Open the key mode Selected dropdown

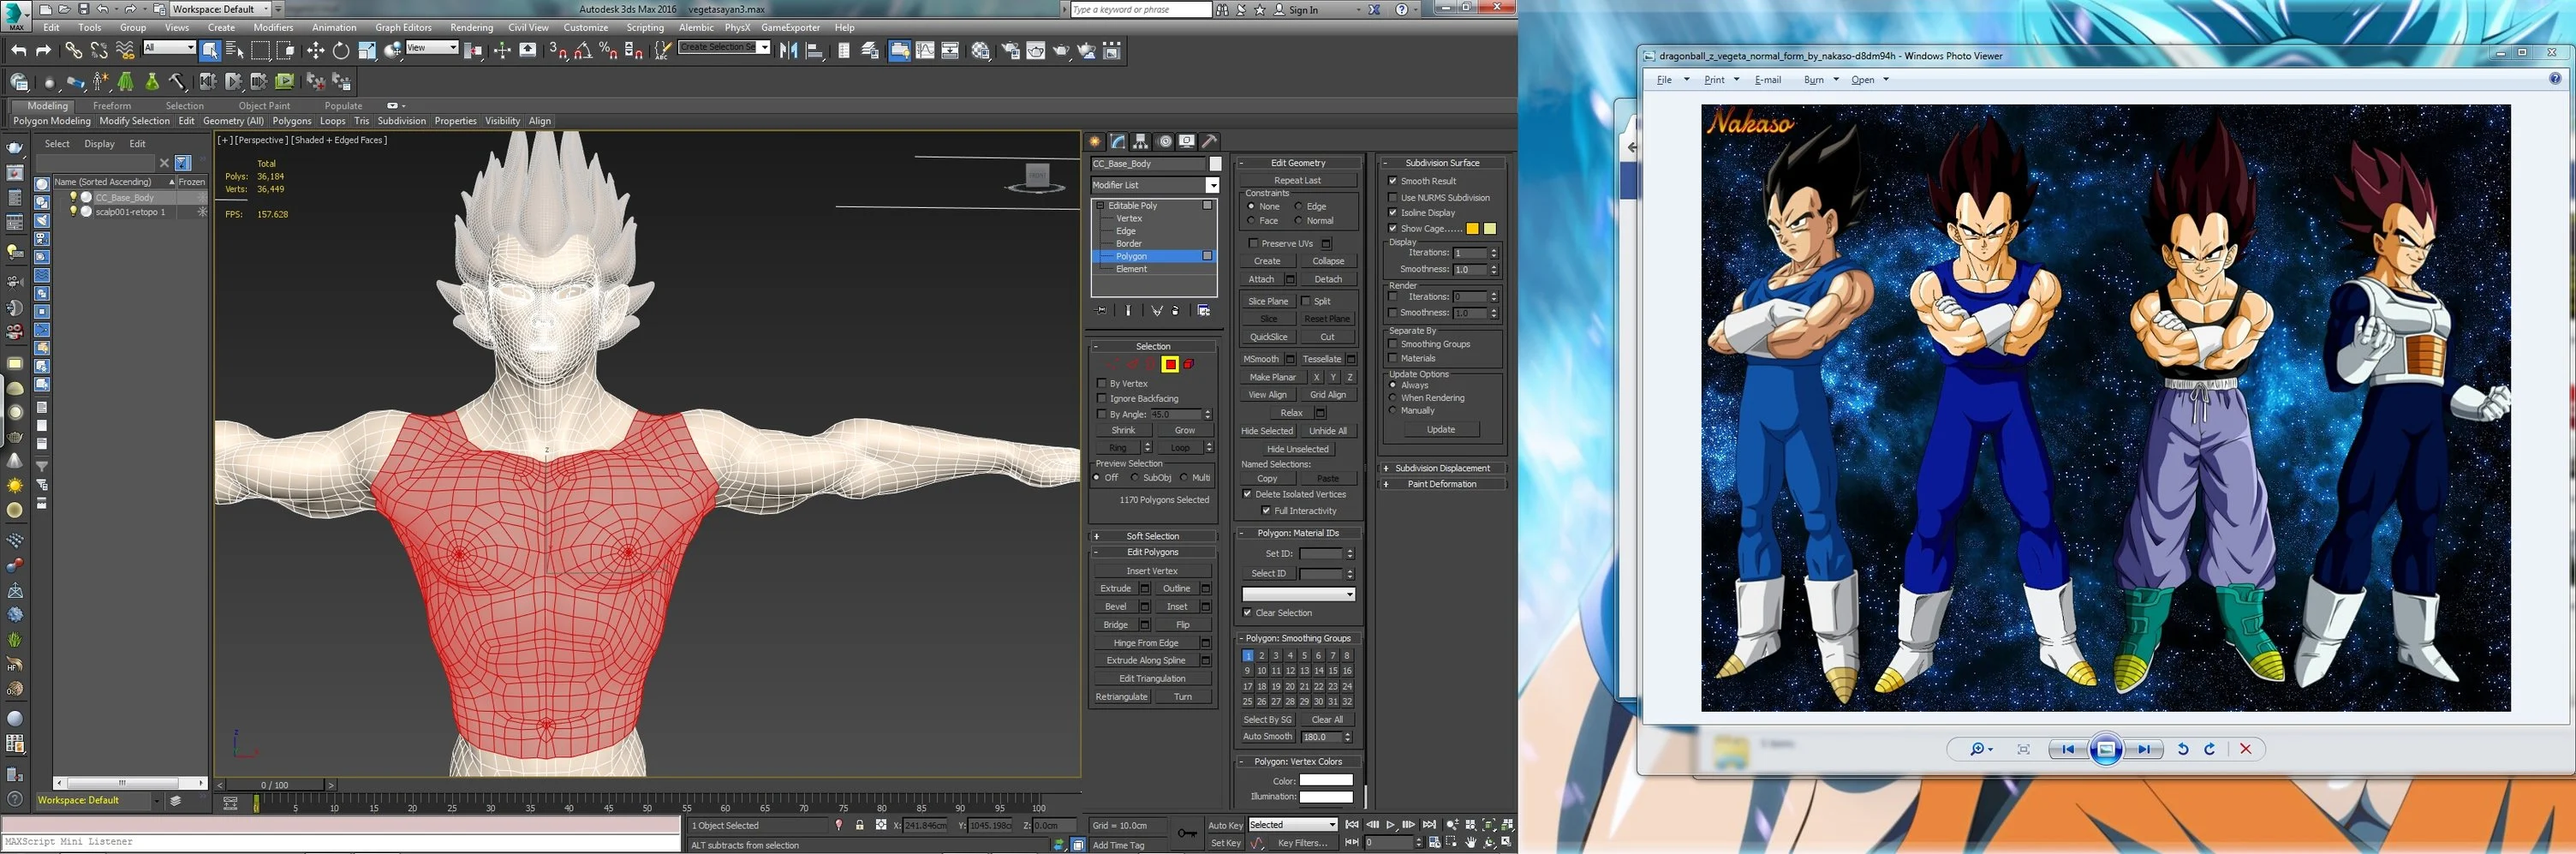(1292, 825)
